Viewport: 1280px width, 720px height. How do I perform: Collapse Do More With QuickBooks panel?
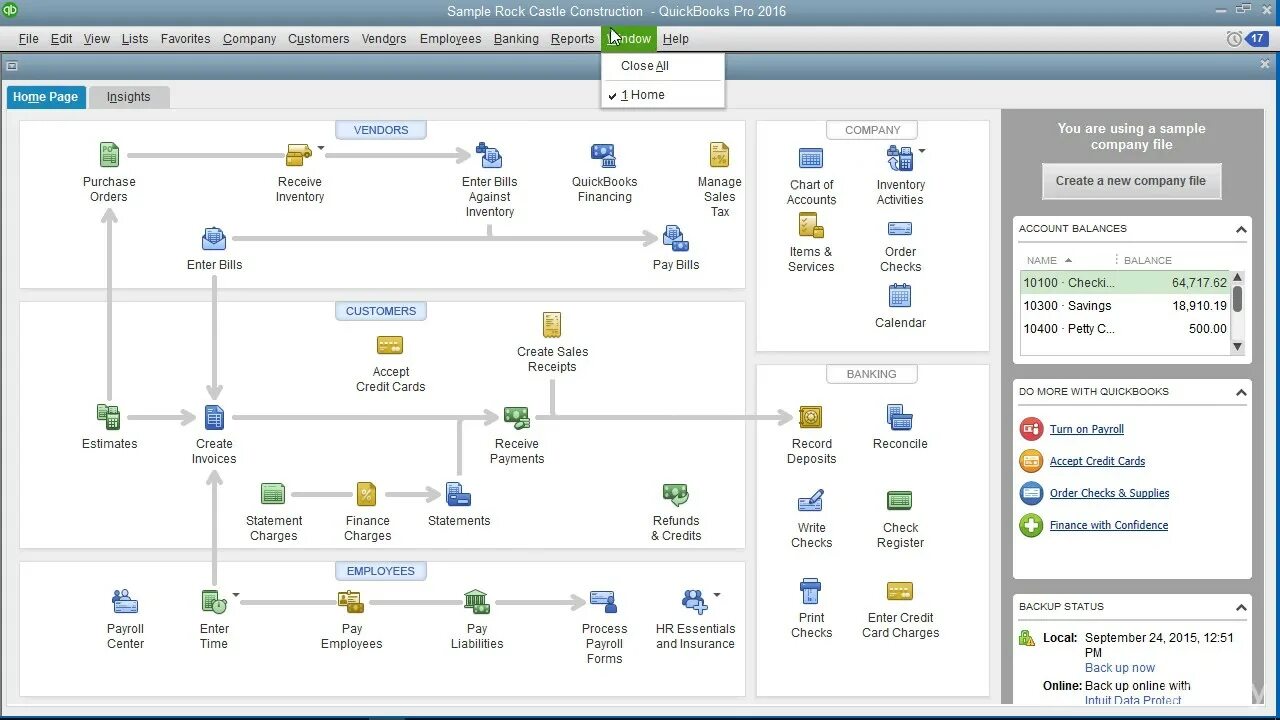(1241, 392)
